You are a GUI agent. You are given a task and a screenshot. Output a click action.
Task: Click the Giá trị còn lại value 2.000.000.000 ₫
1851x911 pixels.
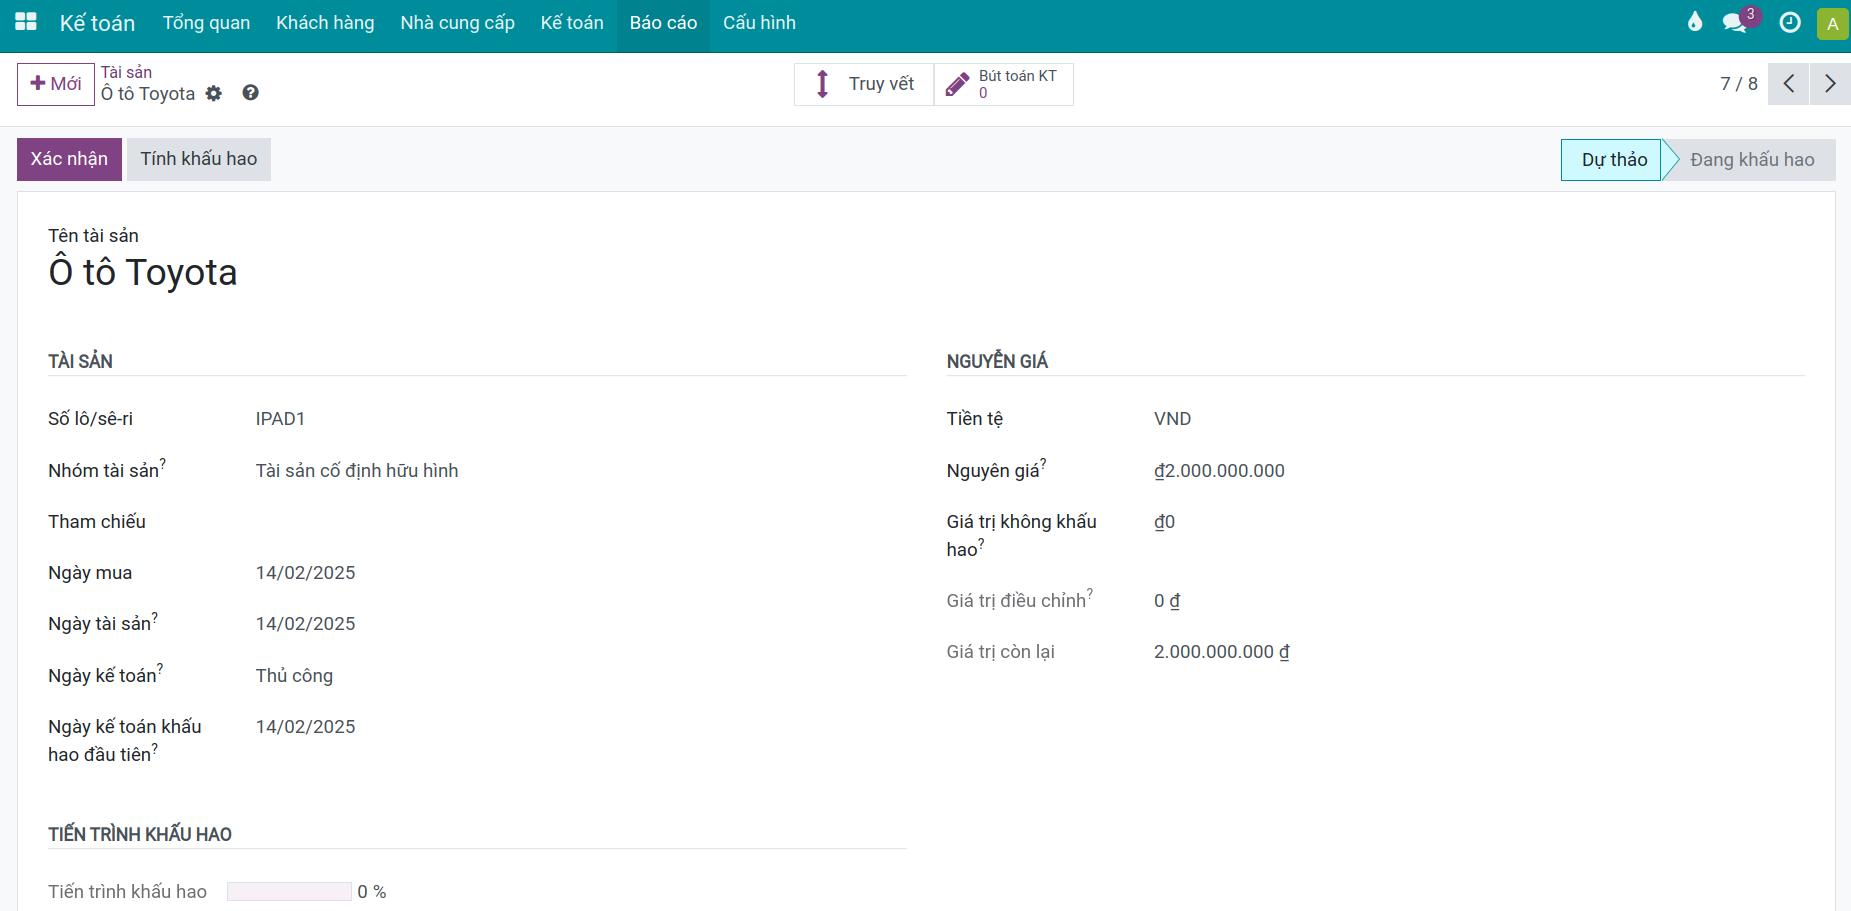pos(1221,652)
